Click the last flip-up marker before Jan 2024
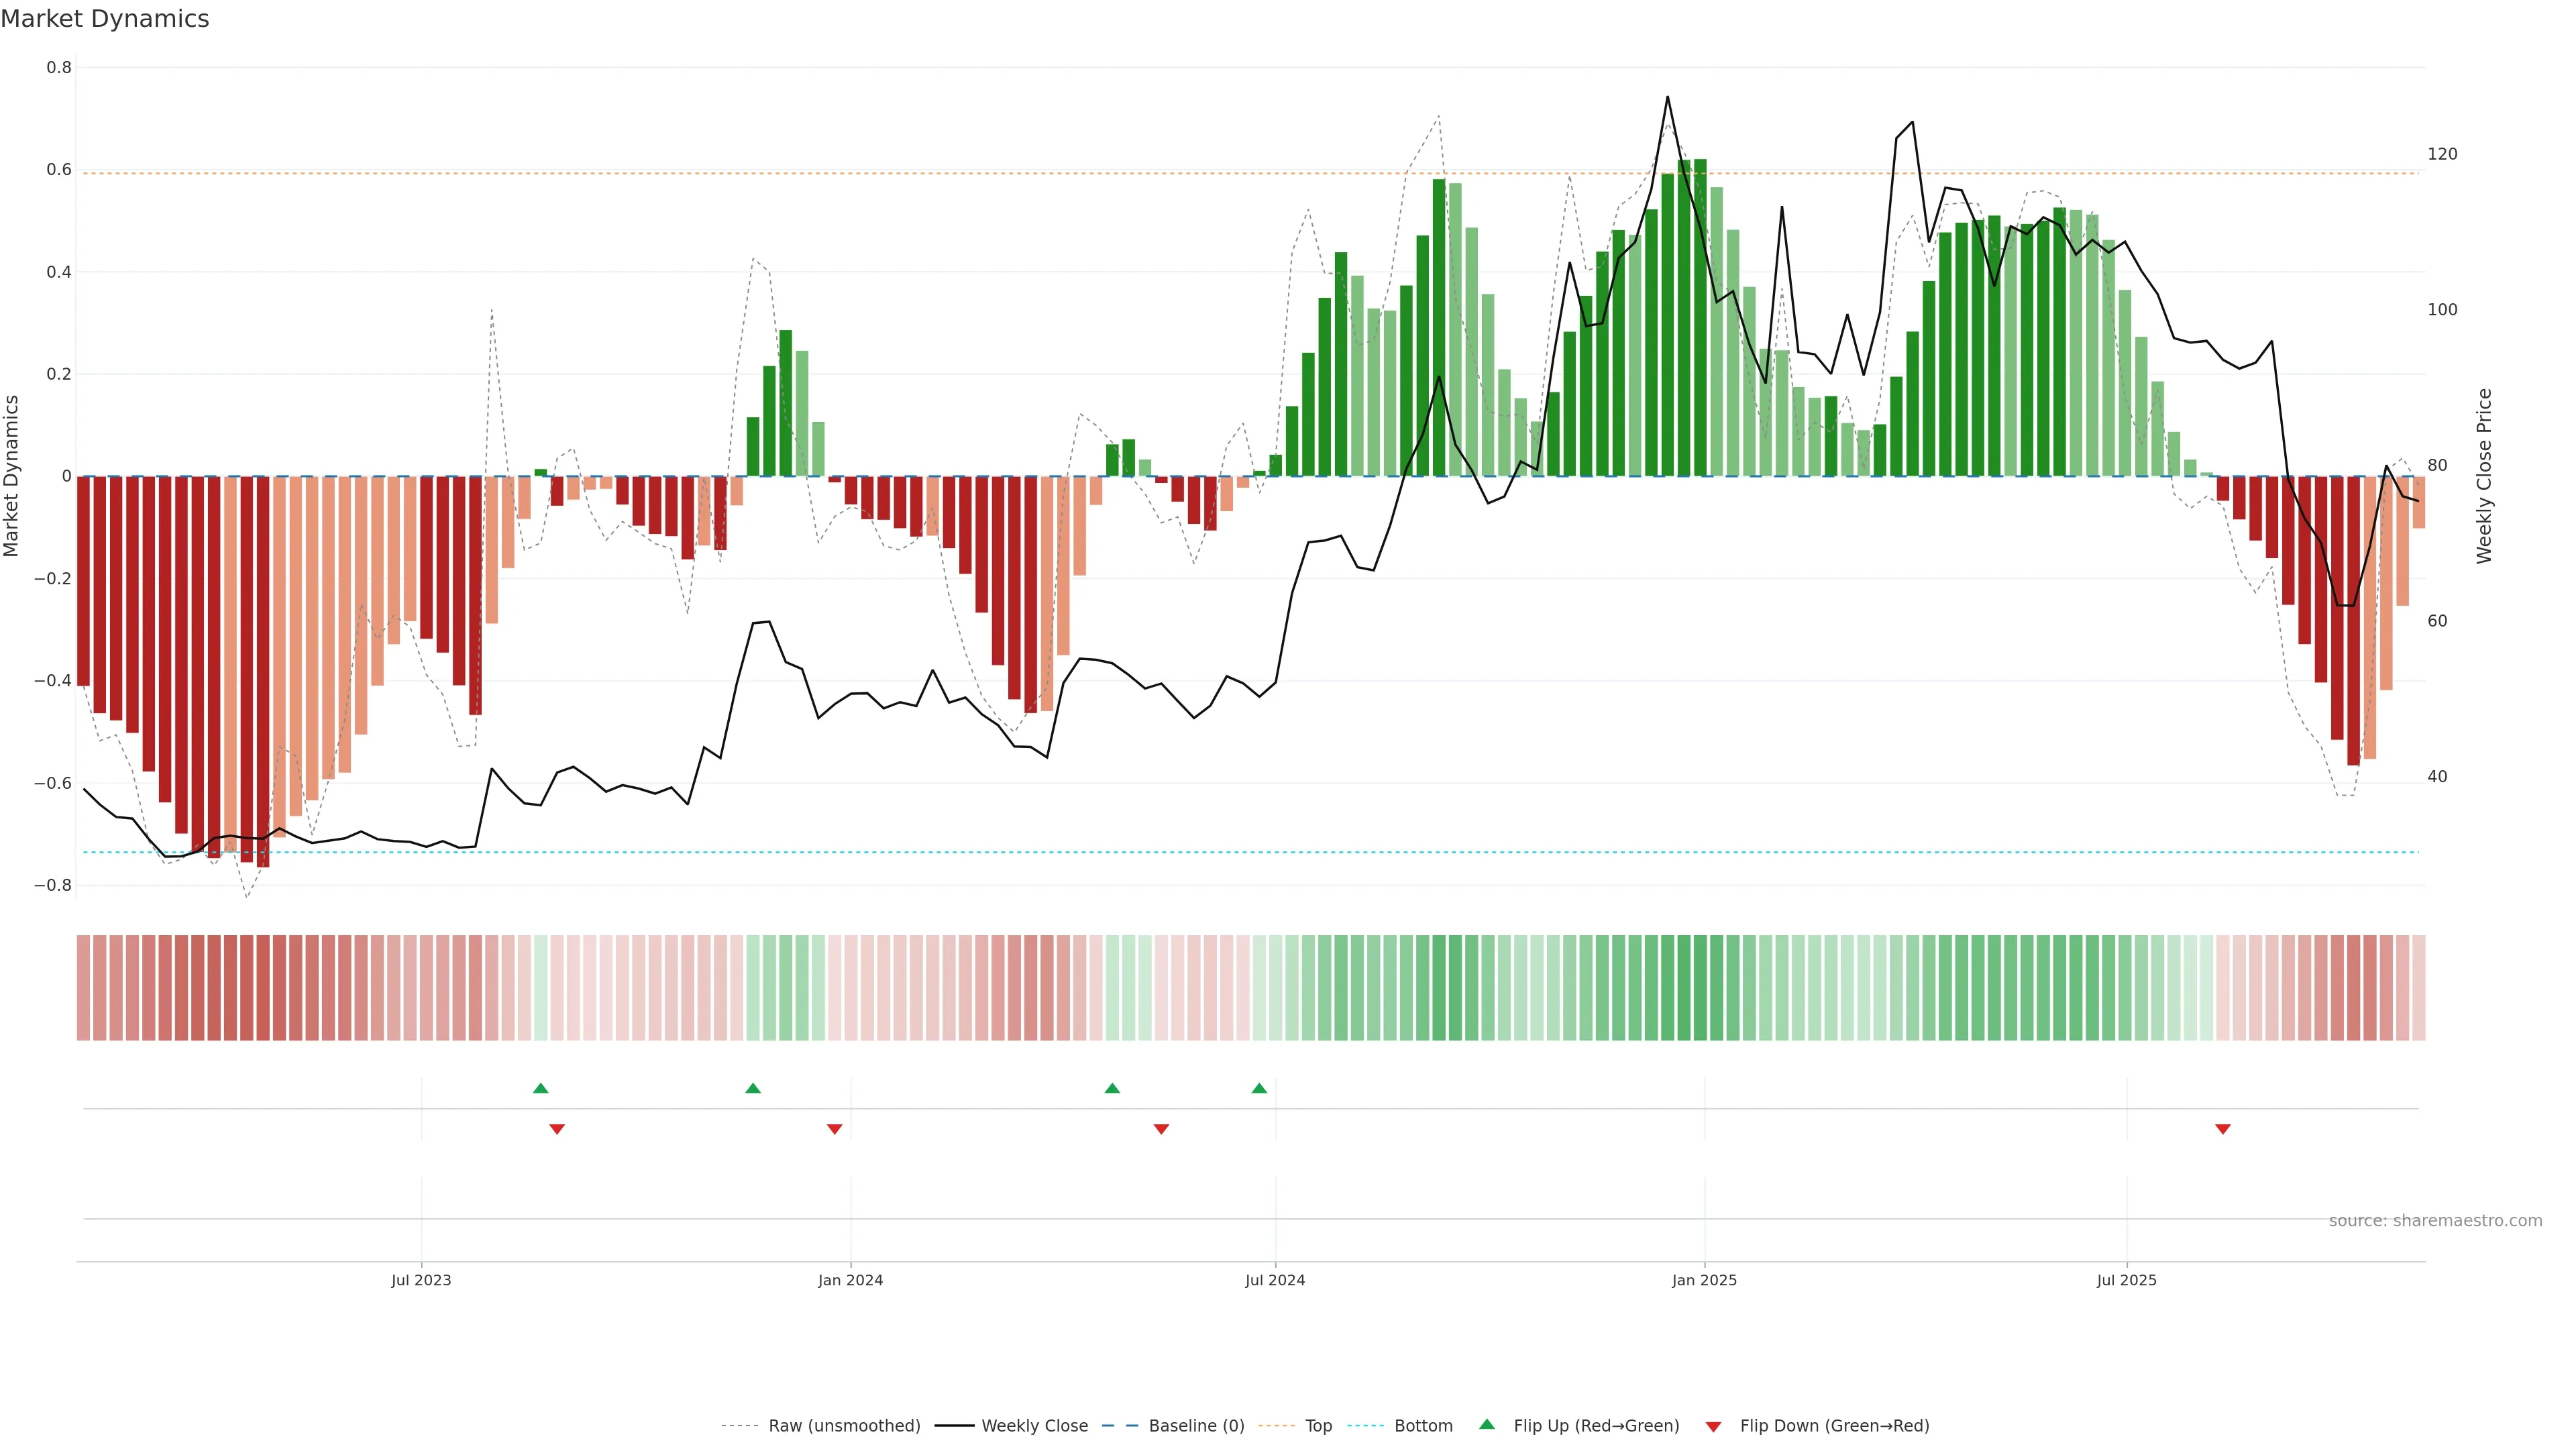The height and width of the screenshot is (1449, 2576). (753, 1088)
